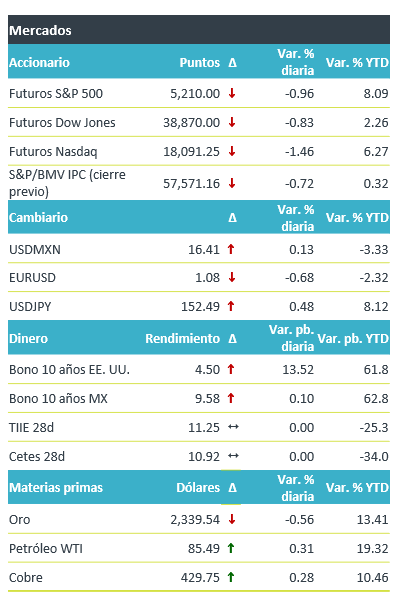Click the sideways arrow icon for Cetes 28d
Image resolution: width=397 pixels, height=595 pixels.
pyautogui.click(x=233, y=455)
